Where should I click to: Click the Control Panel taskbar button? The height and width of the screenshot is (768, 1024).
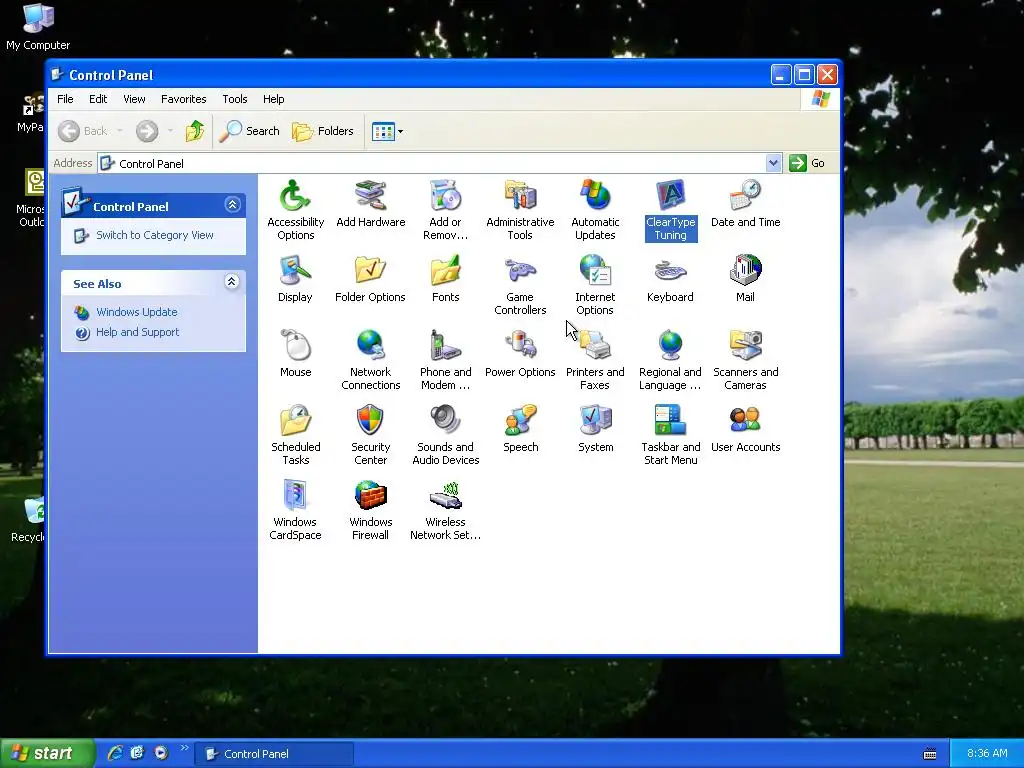274,754
